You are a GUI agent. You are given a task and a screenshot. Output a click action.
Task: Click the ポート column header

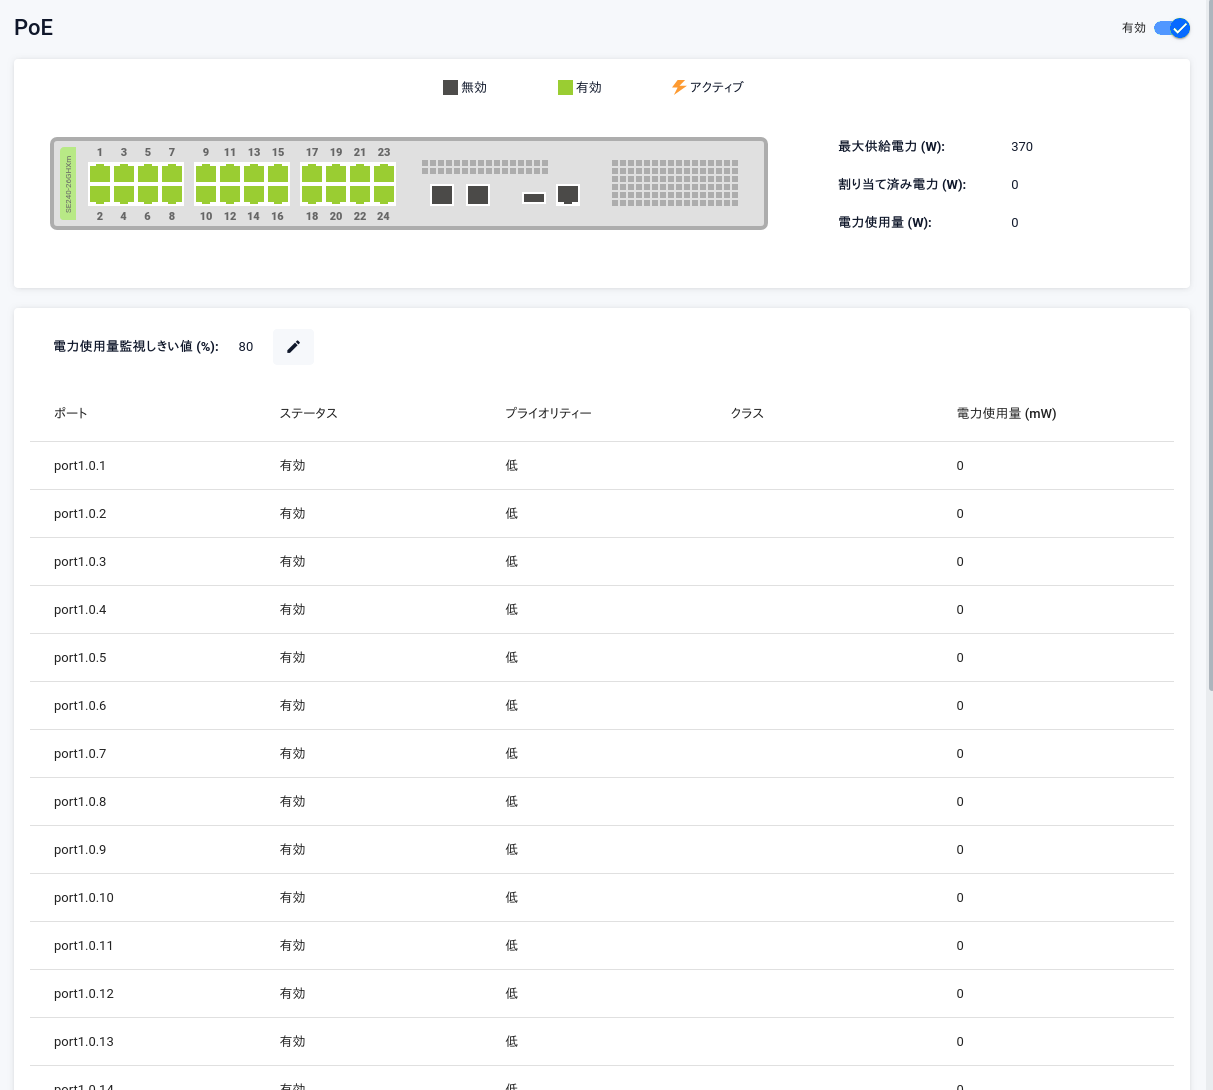(71, 413)
